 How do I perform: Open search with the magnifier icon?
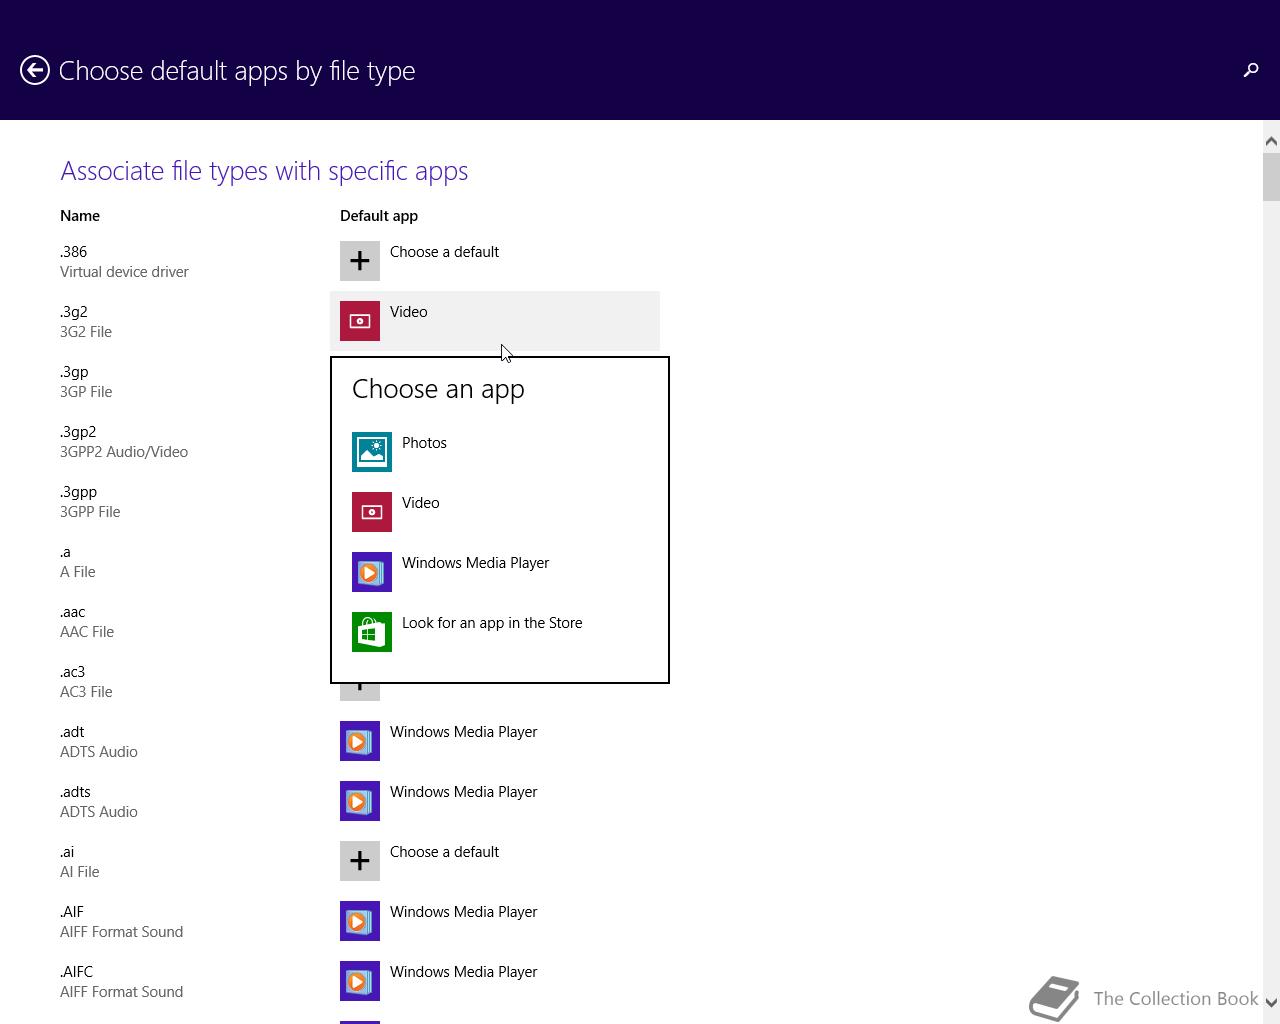(1251, 70)
